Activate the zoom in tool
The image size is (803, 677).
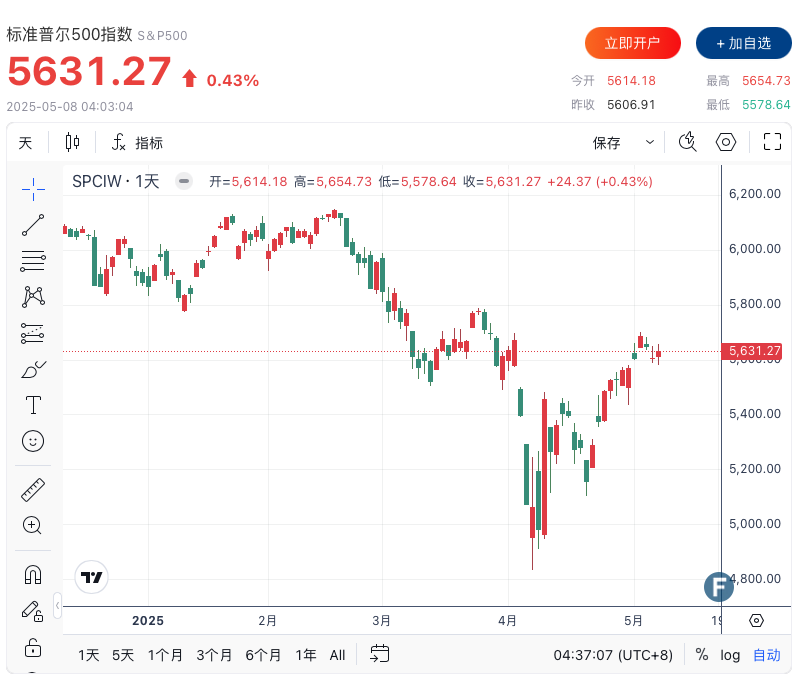[x=33, y=525]
